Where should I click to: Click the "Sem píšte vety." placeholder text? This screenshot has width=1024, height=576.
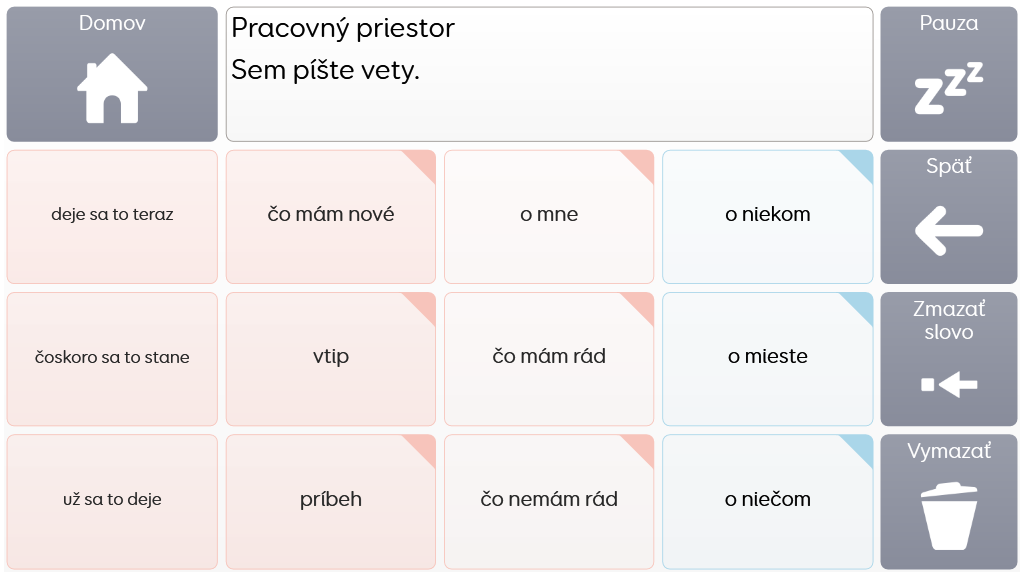tap(325, 71)
